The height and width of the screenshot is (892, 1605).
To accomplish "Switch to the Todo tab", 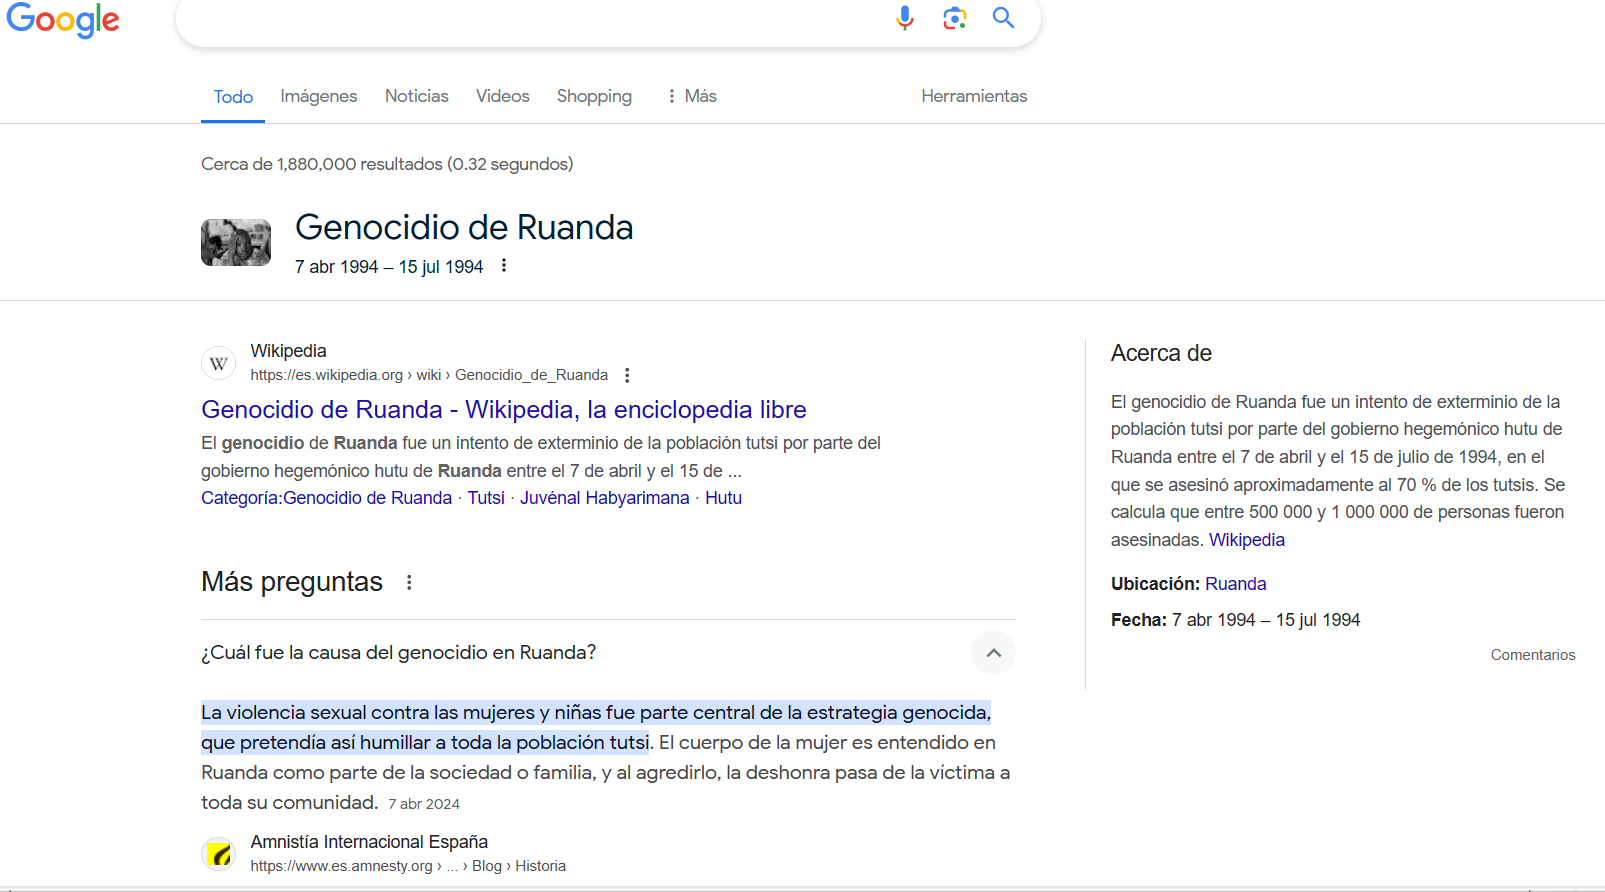I will pyautogui.click(x=233, y=97).
